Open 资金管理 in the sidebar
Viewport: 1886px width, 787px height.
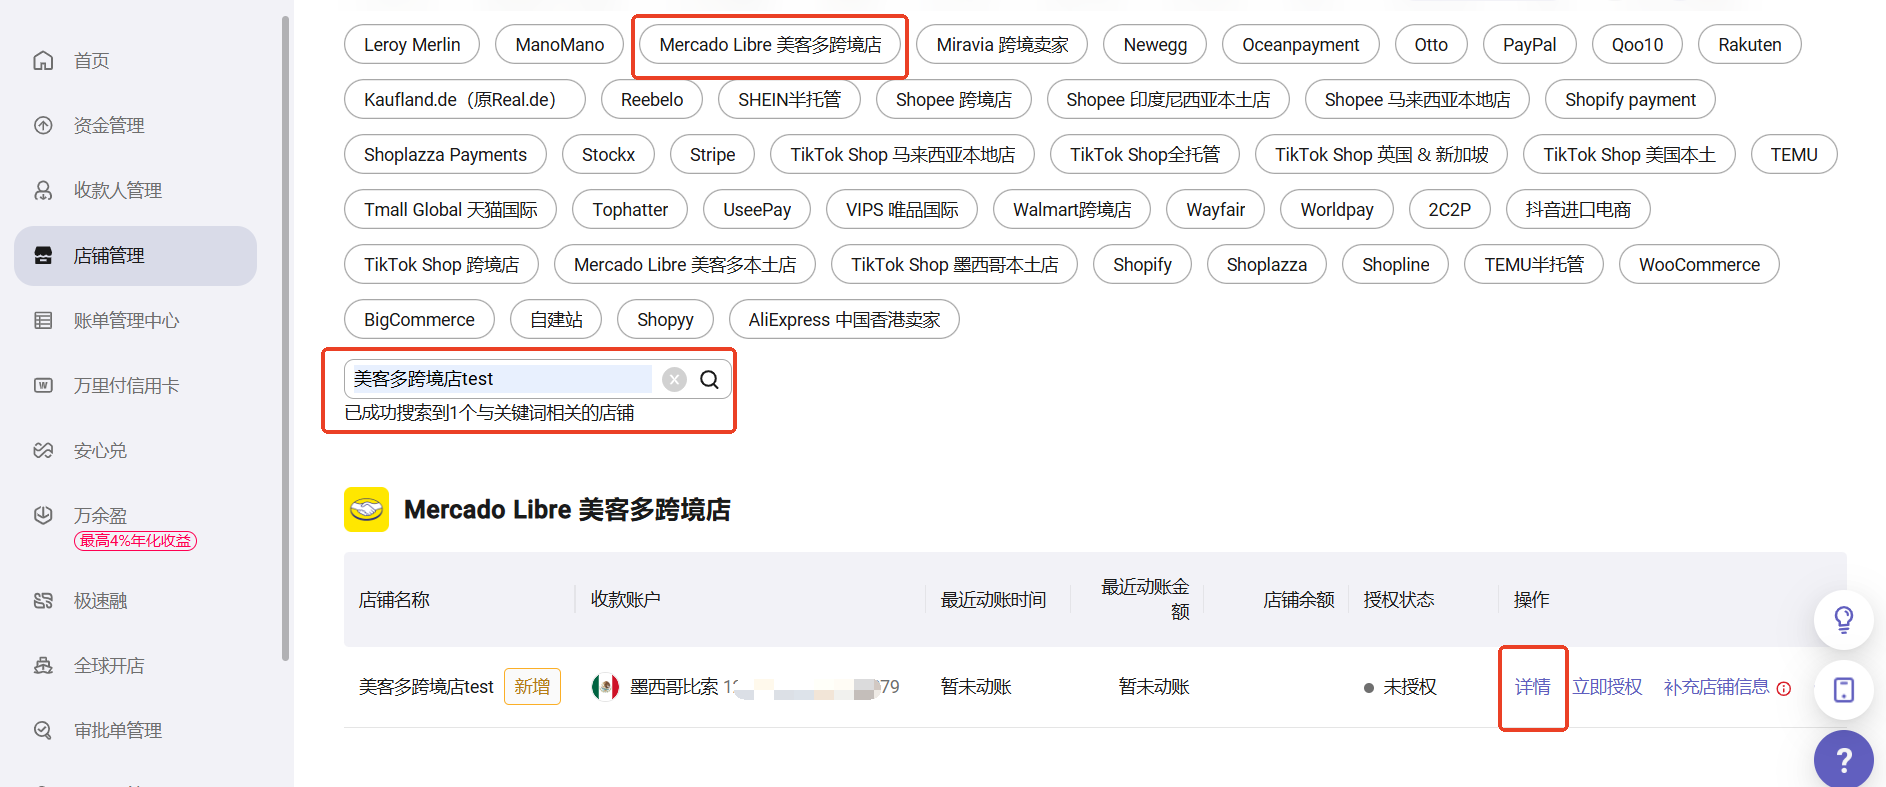(109, 126)
